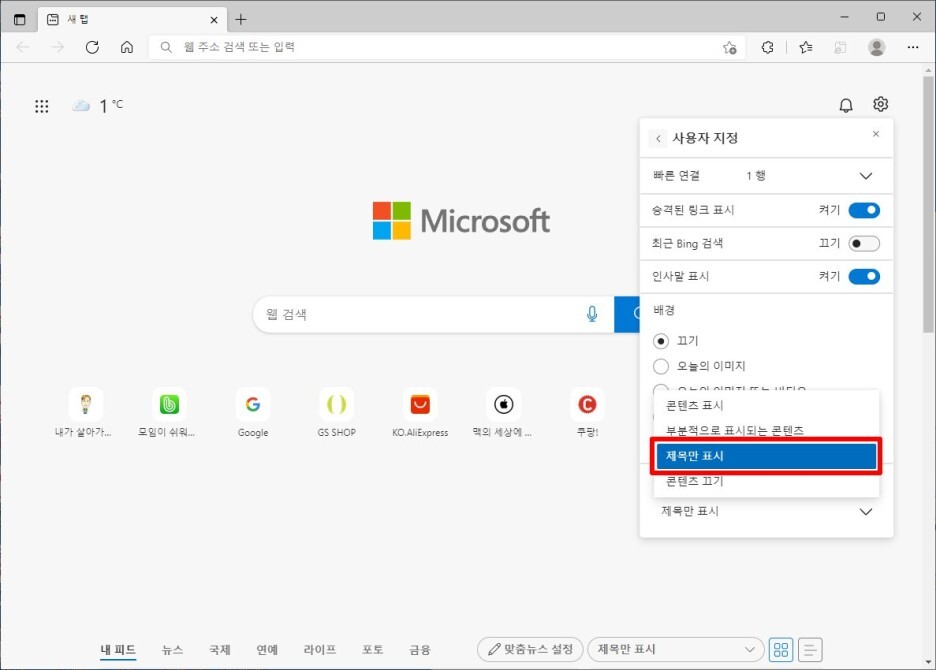
Task: Close the 새 탭 browser tab
Action: 214,20
